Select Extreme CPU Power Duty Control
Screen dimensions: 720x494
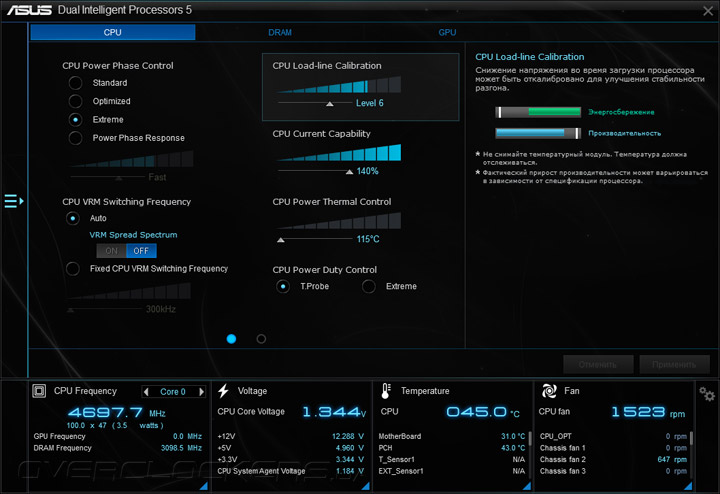[x=368, y=286]
